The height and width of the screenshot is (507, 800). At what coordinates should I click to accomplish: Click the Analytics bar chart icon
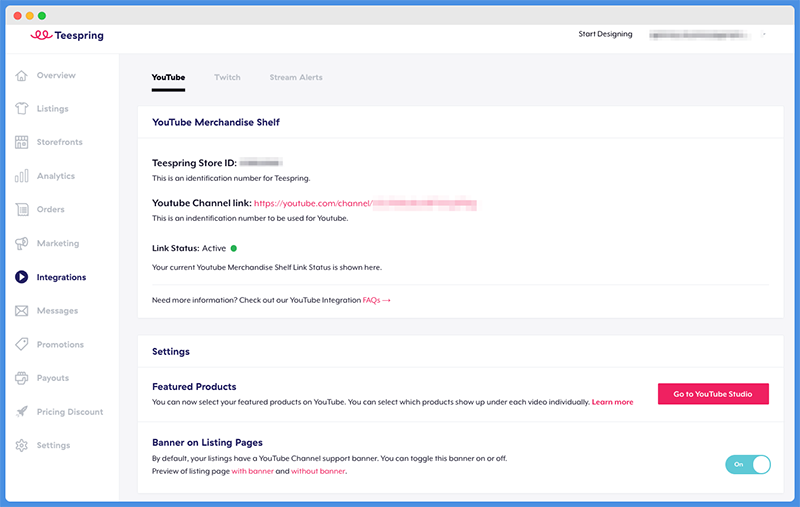point(21,176)
